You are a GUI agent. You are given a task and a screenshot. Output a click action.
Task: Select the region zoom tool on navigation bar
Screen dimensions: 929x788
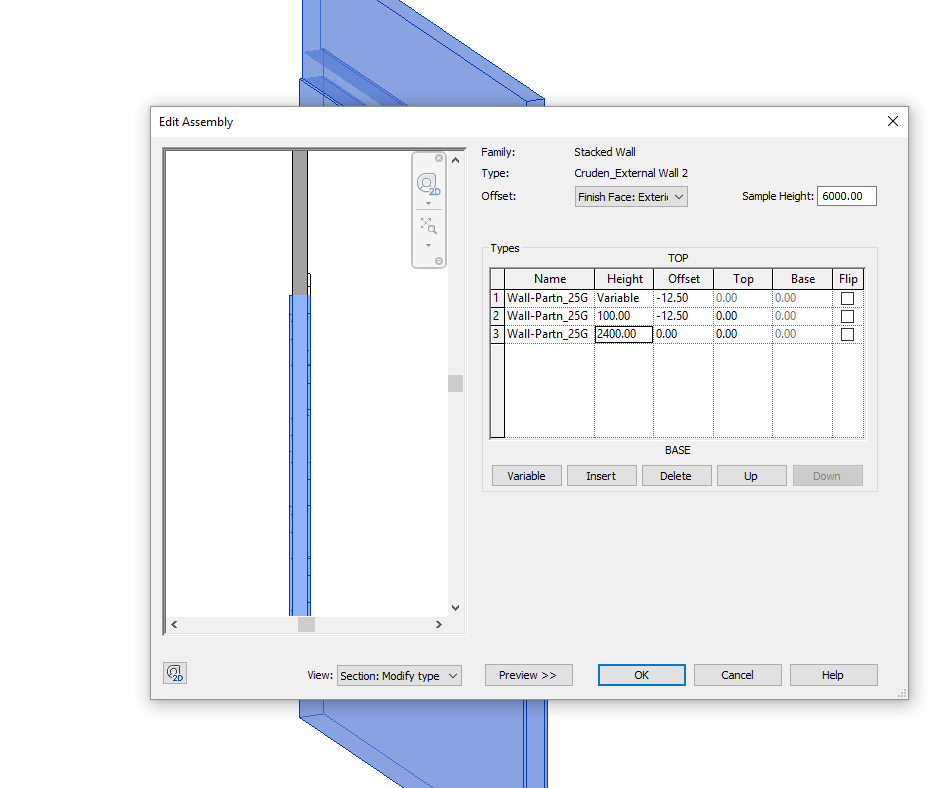(427, 225)
